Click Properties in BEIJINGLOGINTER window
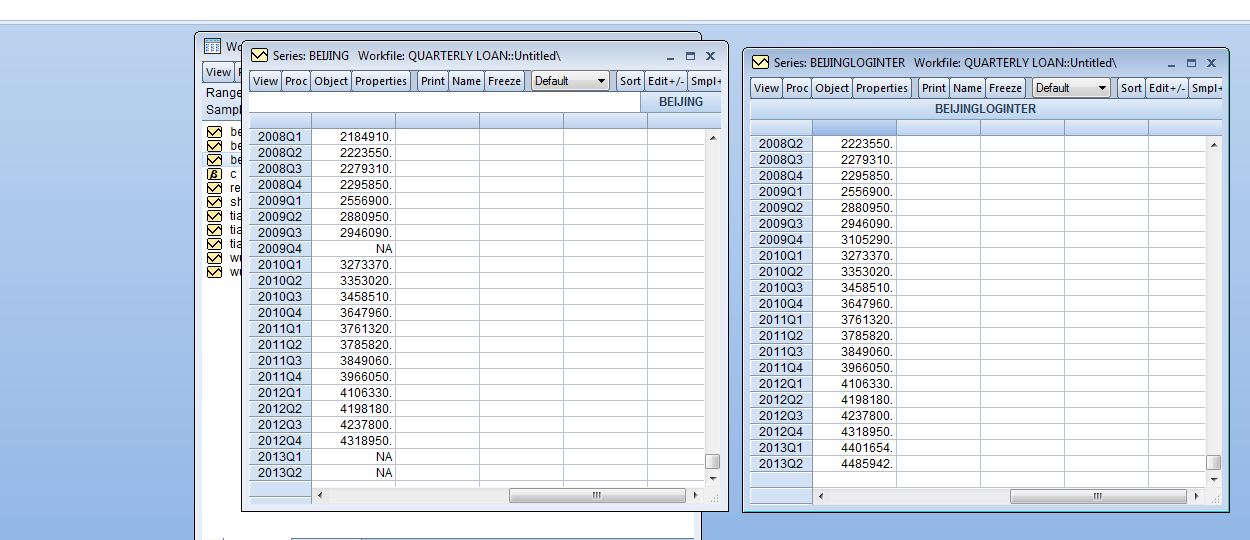The width and height of the screenshot is (1250, 540). [882, 88]
